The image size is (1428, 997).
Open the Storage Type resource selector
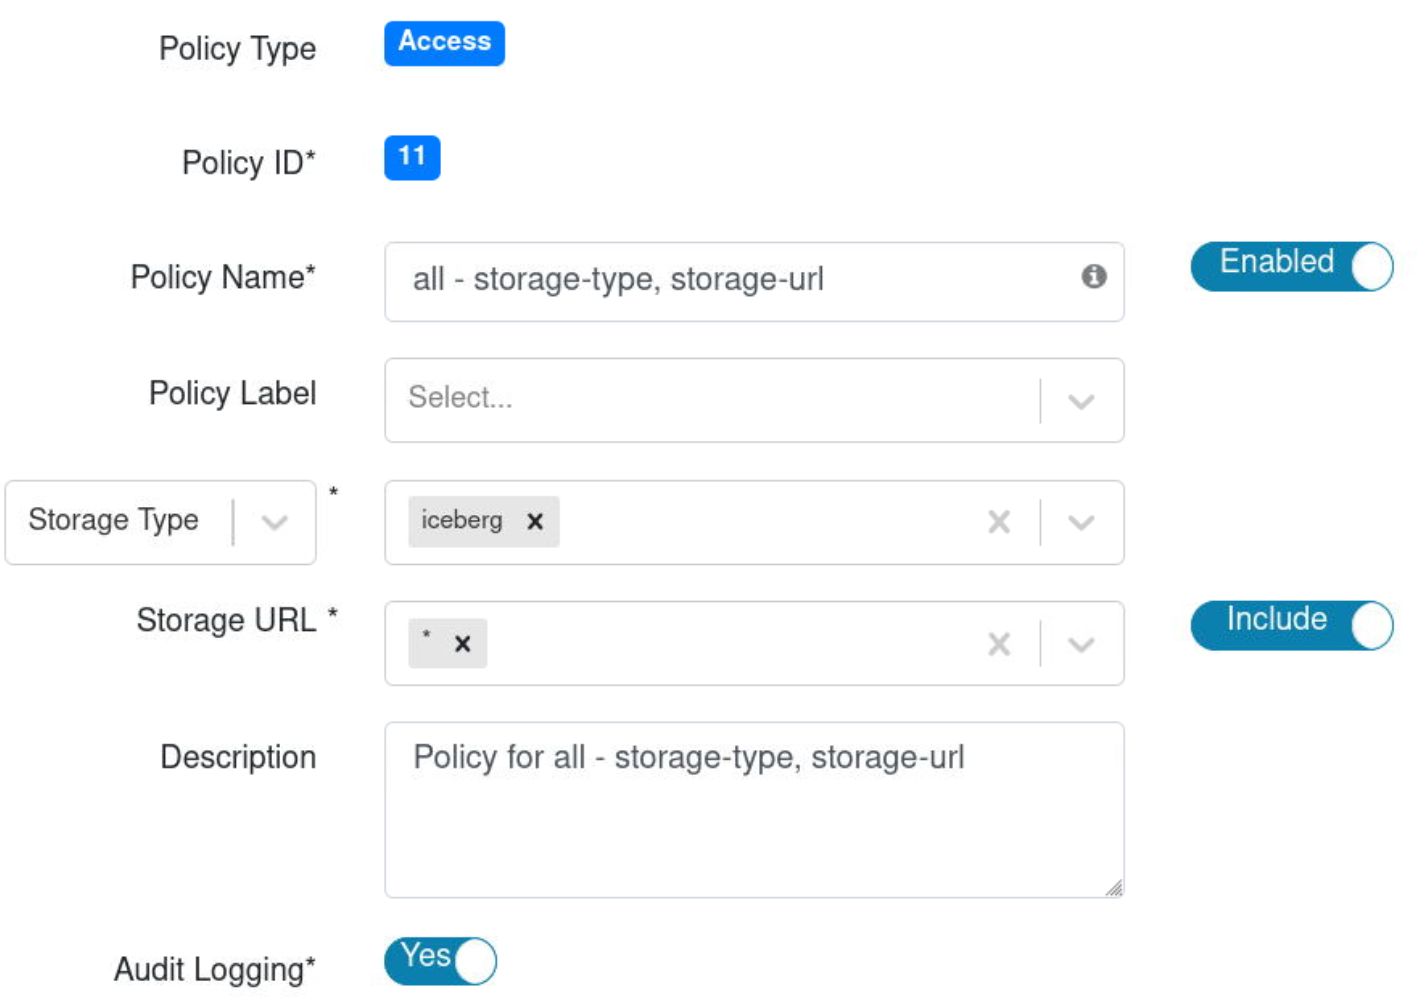pyautogui.click(x=160, y=522)
